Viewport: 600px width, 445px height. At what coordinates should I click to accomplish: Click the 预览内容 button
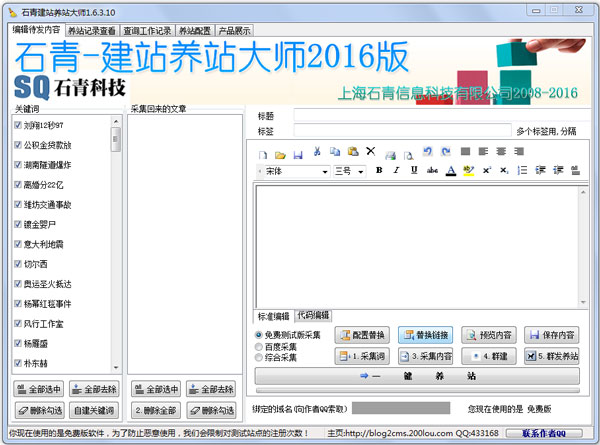(489, 335)
